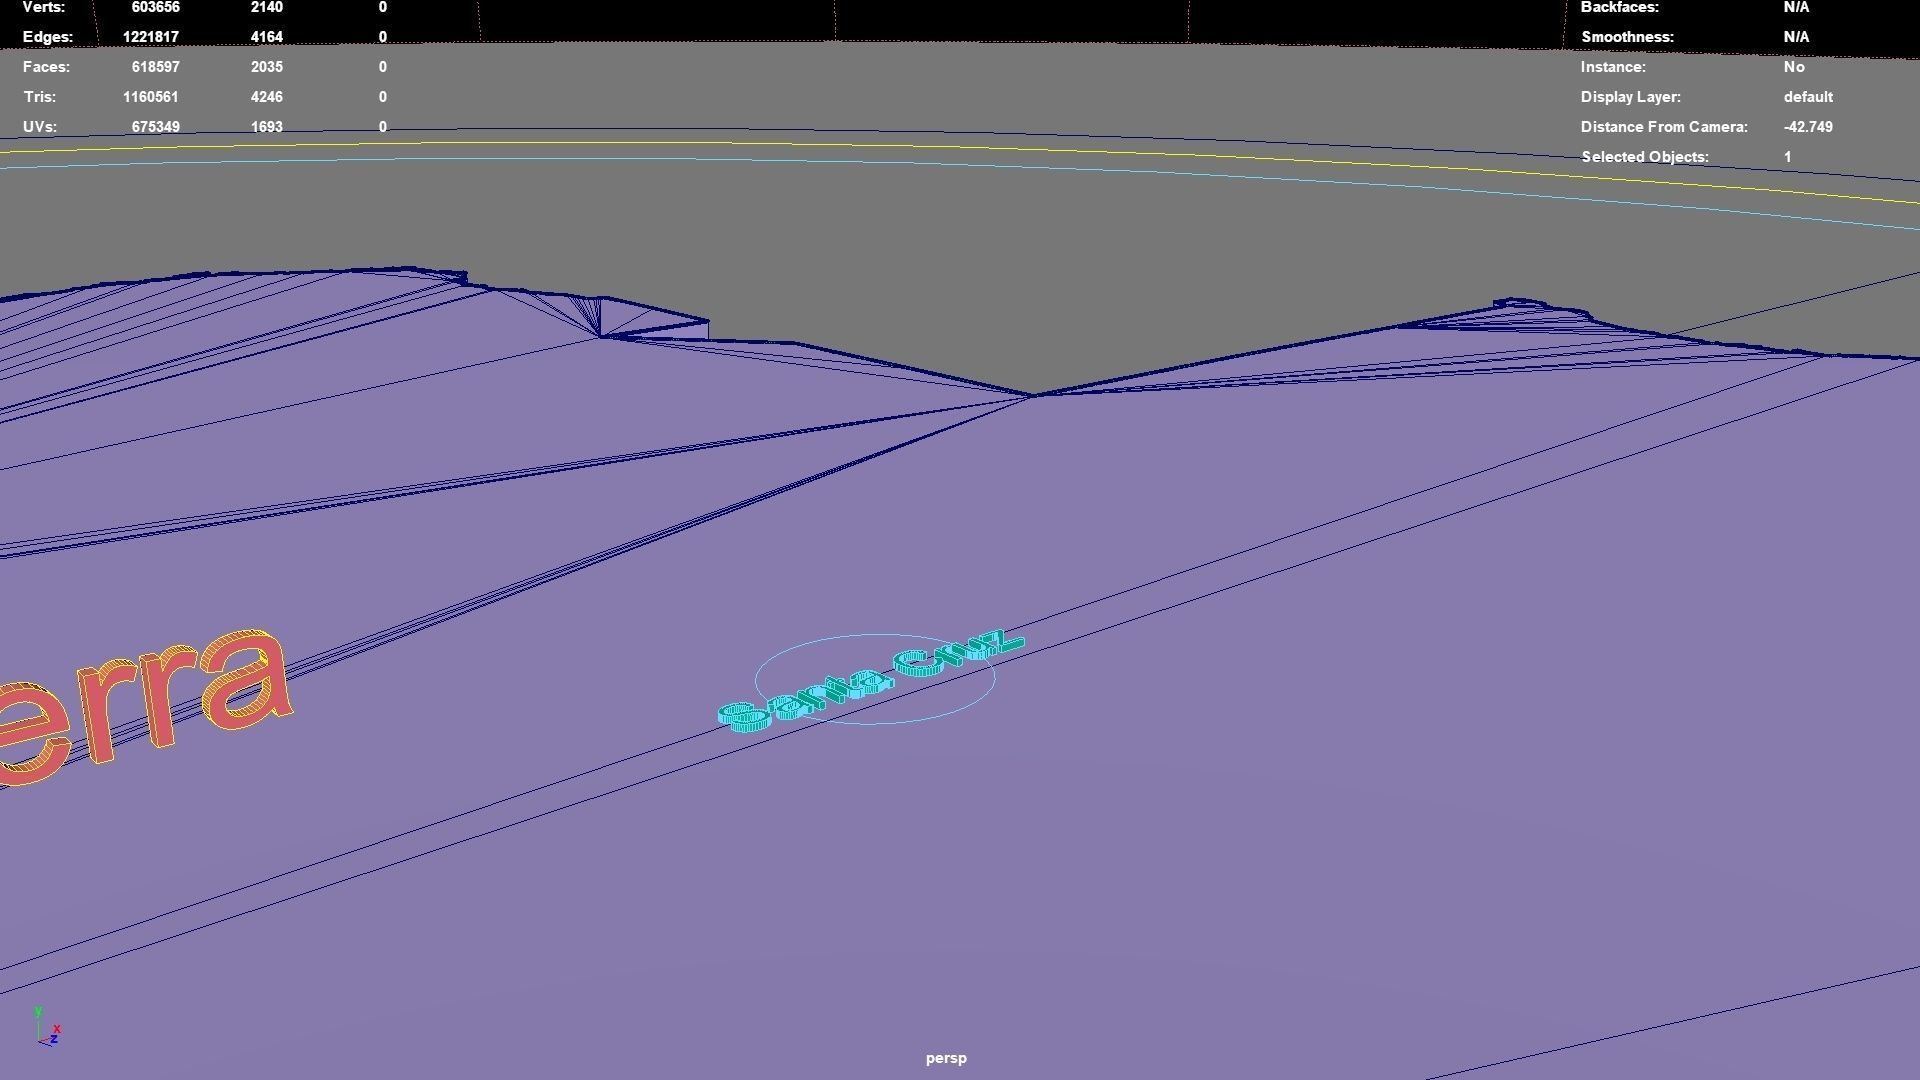Screen dimensions: 1920x1080
Task: Select the yellow curve near the horizon
Action: [x=960, y=148]
